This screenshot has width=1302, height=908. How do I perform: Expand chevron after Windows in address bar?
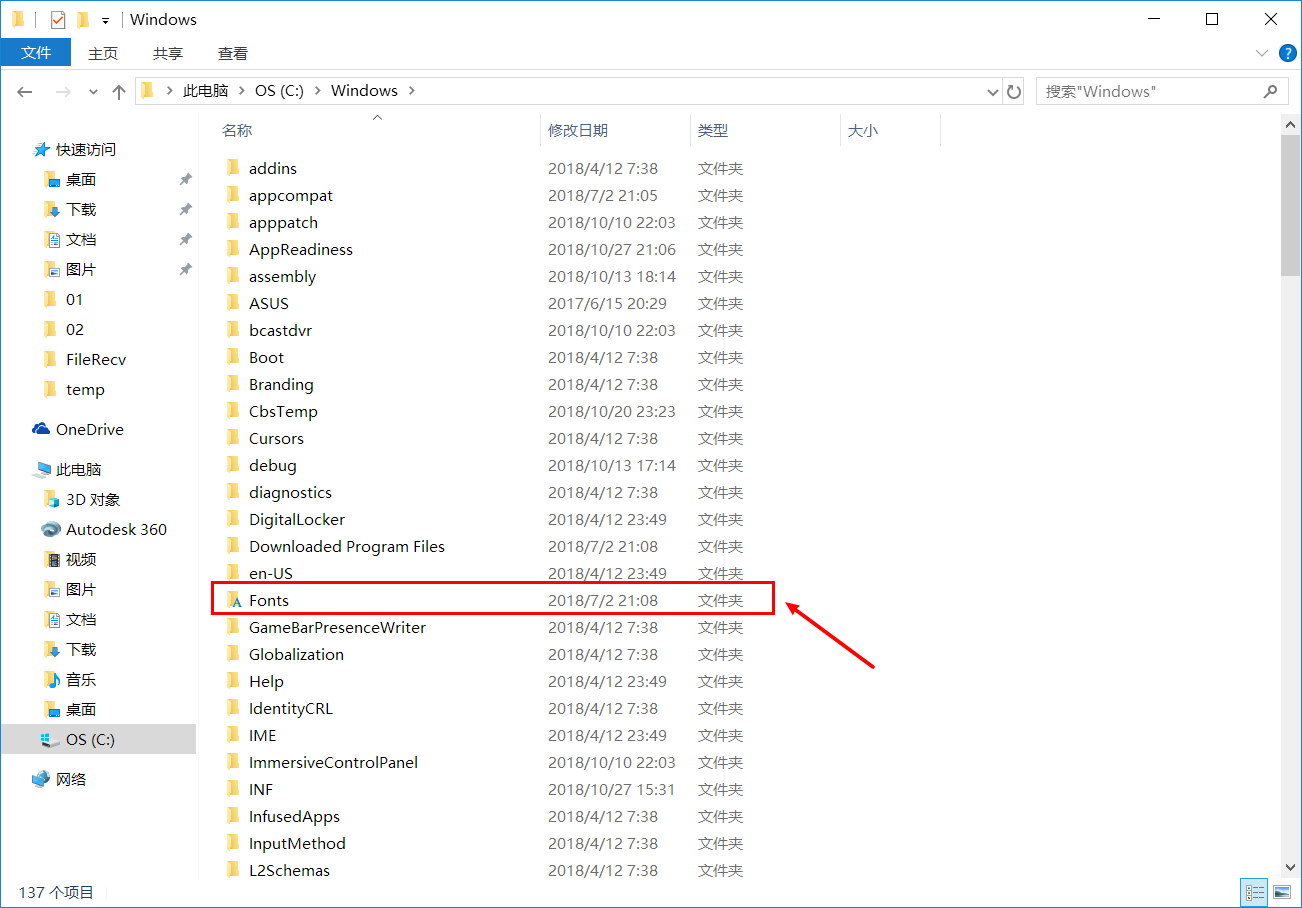(x=411, y=91)
